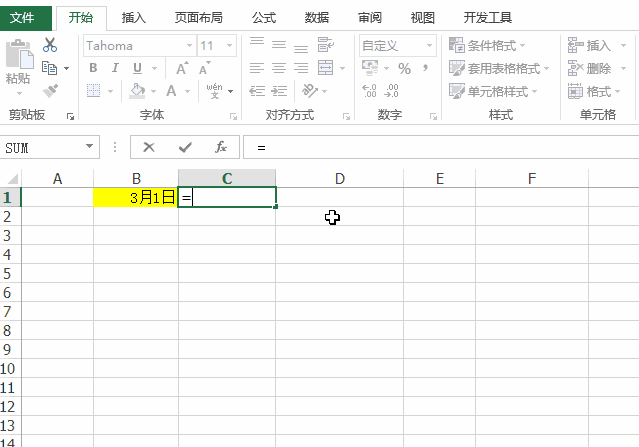Decrease indent

click(x=257, y=90)
